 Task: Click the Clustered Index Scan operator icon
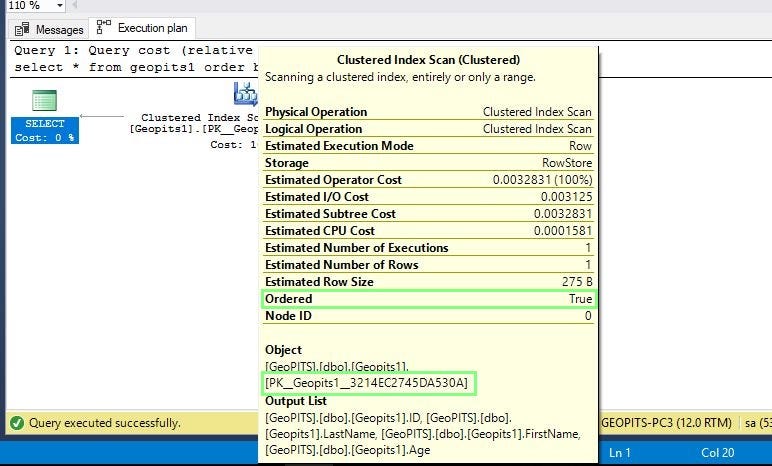246,94
